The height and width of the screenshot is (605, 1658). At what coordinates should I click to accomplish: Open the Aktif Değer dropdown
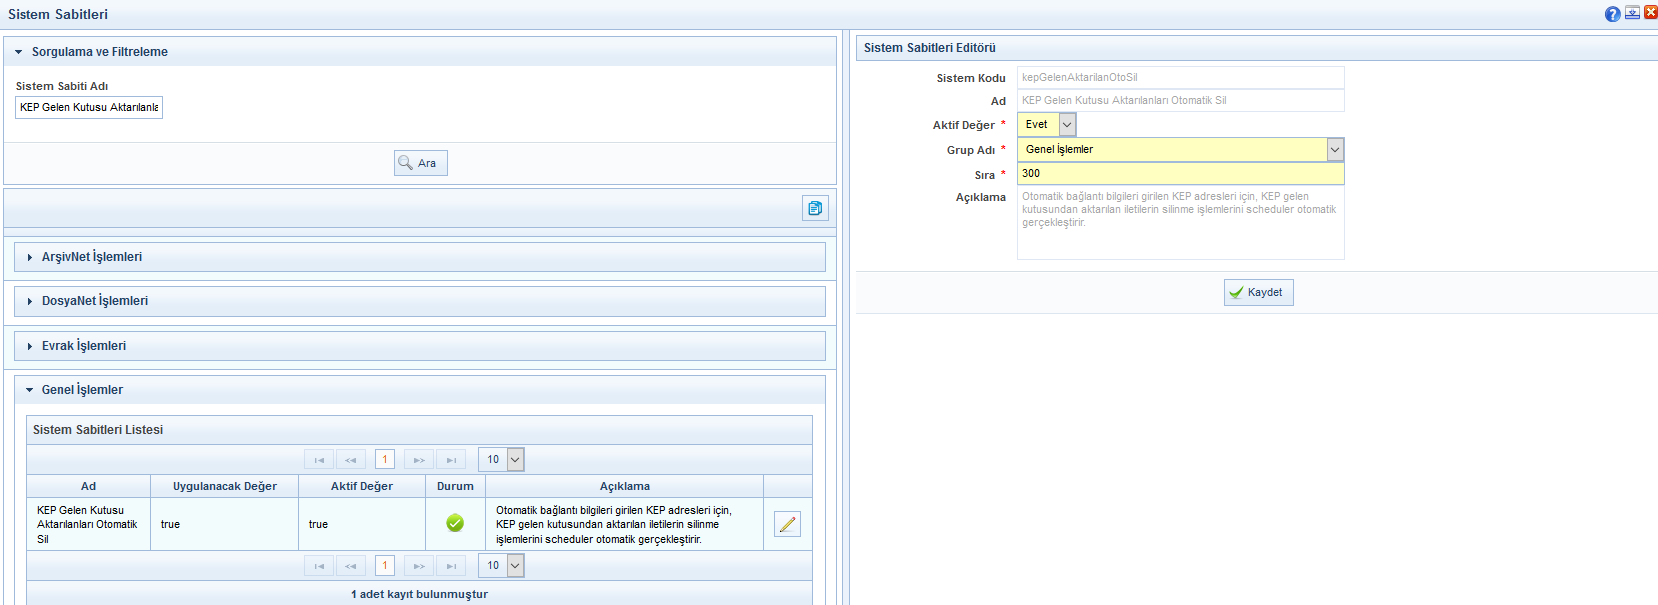1066,125
